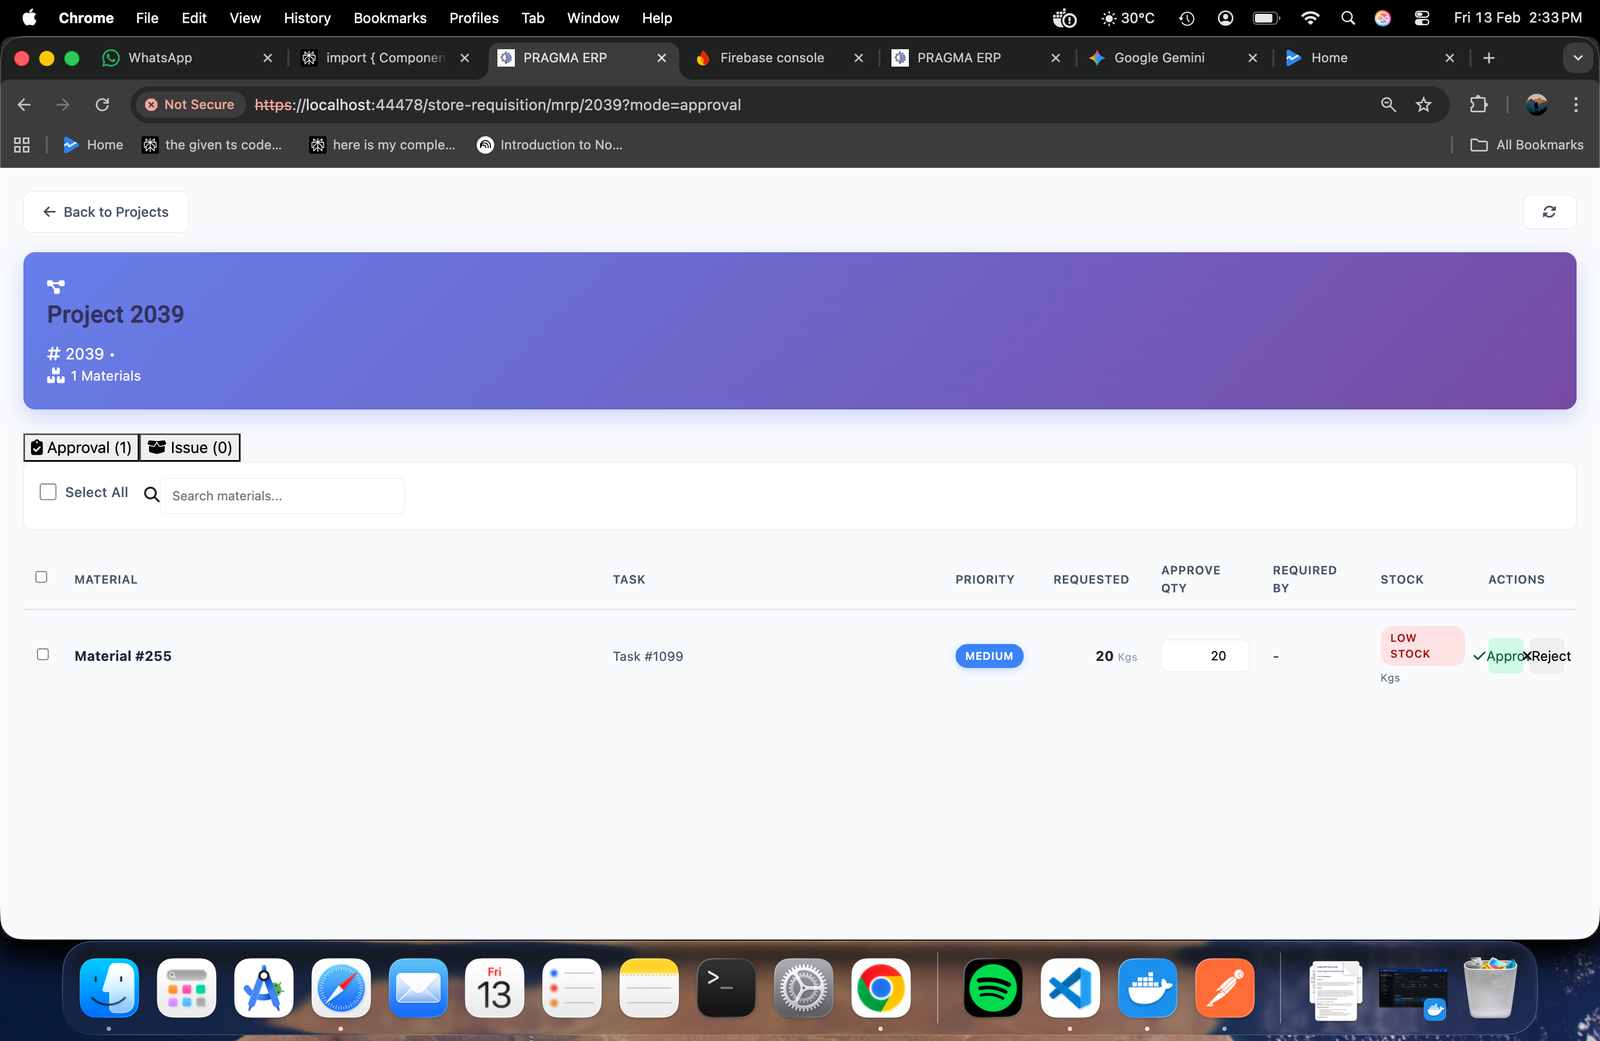This screenshot has width=1600, height=1041.
Task: Click the Approve Qty input showing 20
Action: pos(1204,656)
